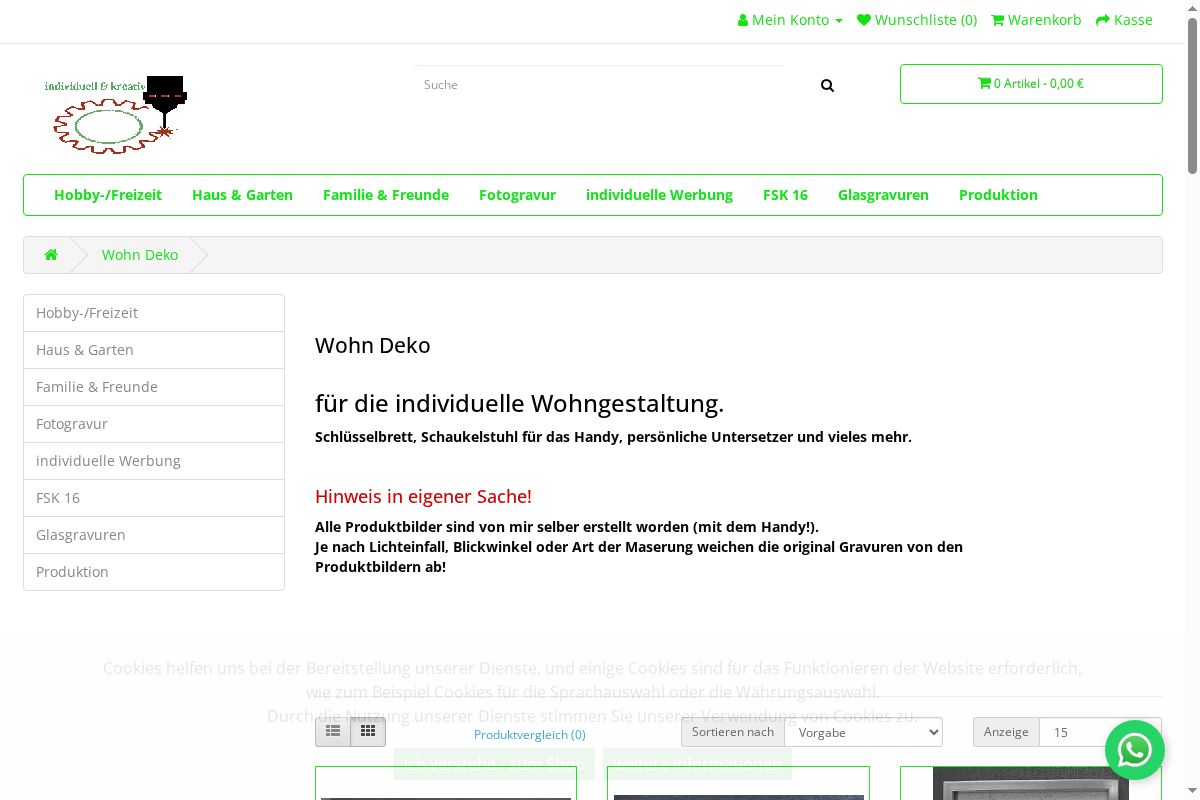The height and width of the screenshot is (800, 1200).
Task: Open FSK 16 in top menu
Action: pos(785,195)
